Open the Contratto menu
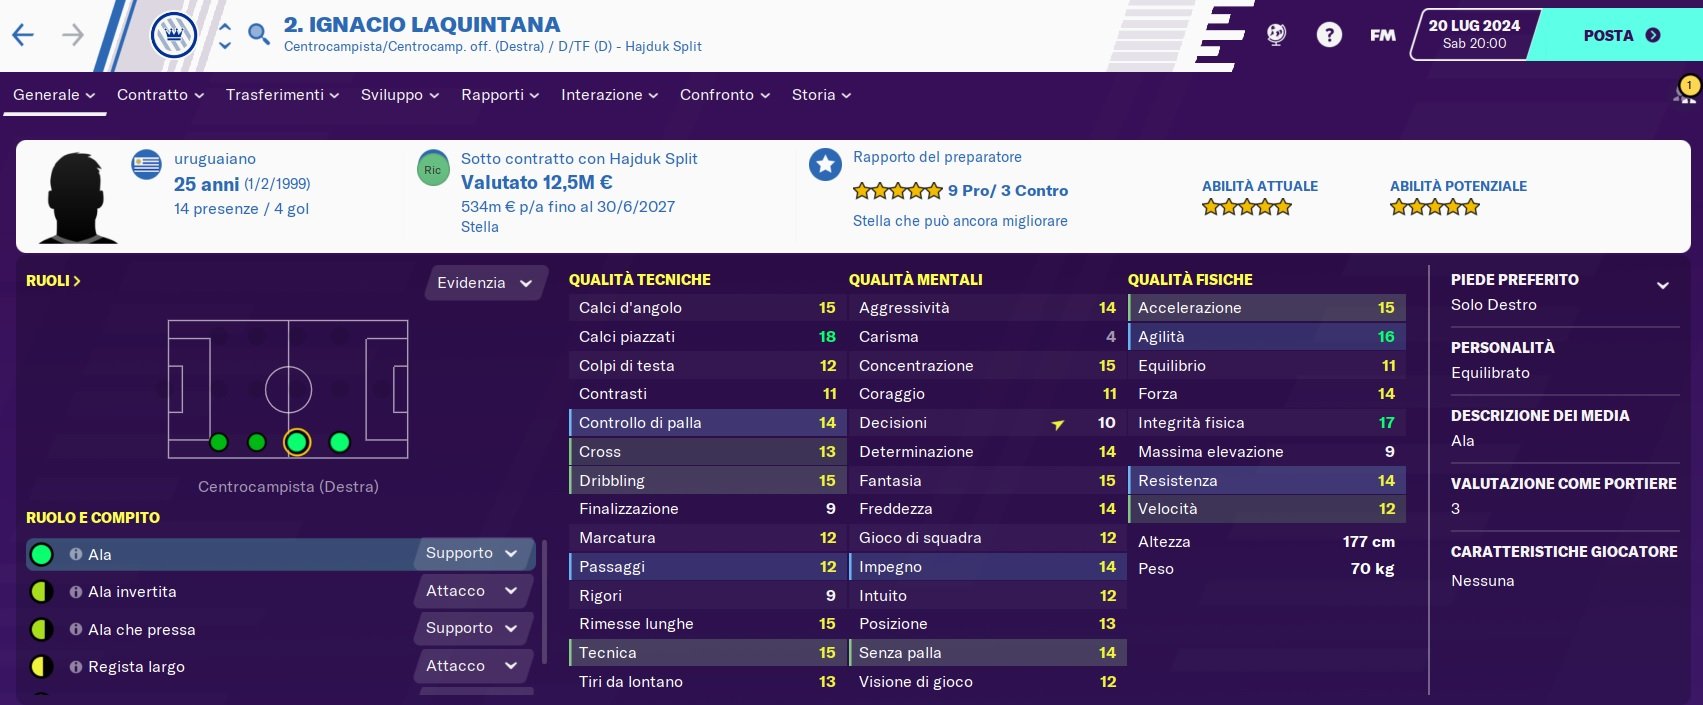This screenshot has height=705, width=1703. click(160, 95)
